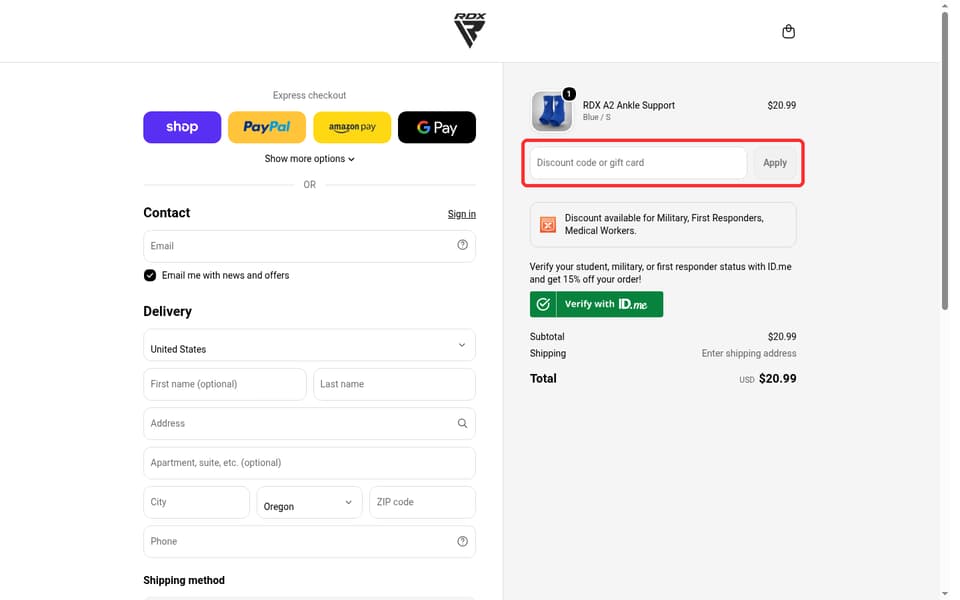Open the United States country dropdown
This screenshot has width=960, height=600.
coord(309,345)
